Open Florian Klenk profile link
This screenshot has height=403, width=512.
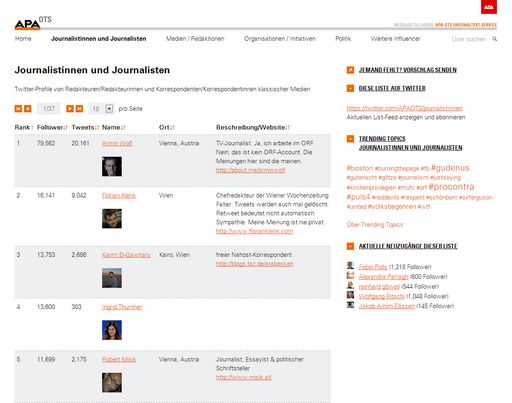tap(119, 196)
